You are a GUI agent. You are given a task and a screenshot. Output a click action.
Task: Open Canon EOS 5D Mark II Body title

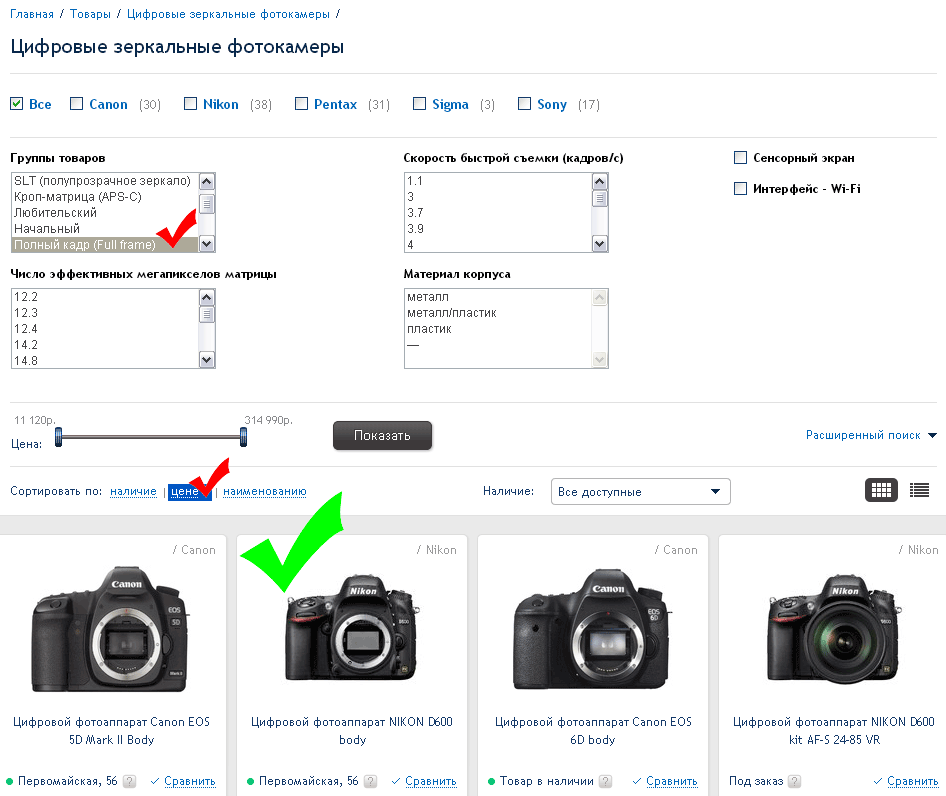pos(111,731)
